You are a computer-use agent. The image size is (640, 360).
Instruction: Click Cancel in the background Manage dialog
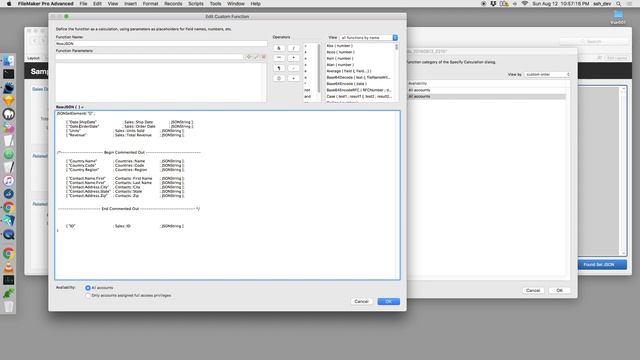coord(533,290)
